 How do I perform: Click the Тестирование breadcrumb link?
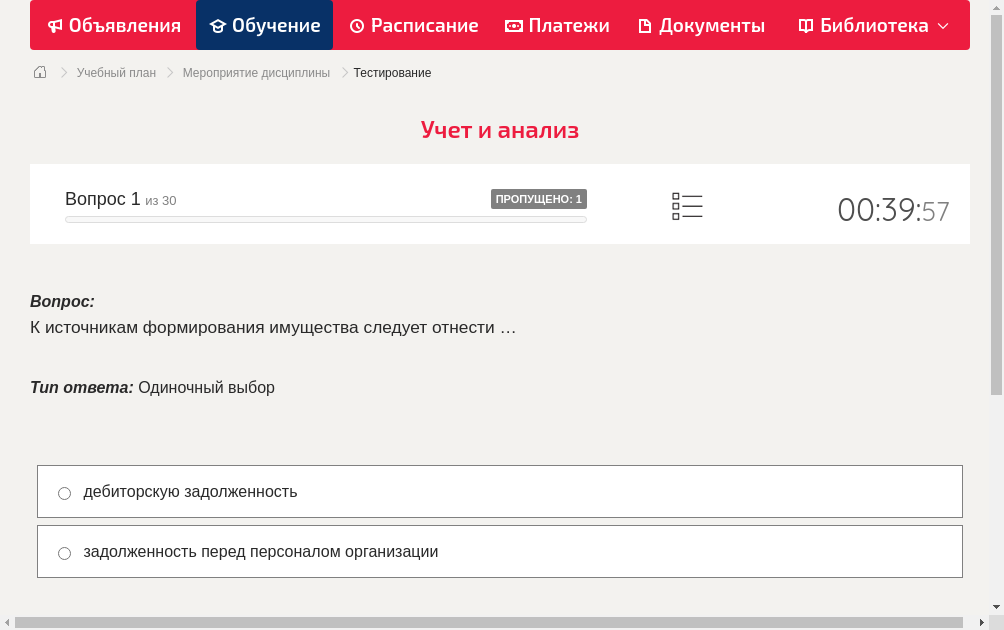pyautogui.click(x=391, y=72)
